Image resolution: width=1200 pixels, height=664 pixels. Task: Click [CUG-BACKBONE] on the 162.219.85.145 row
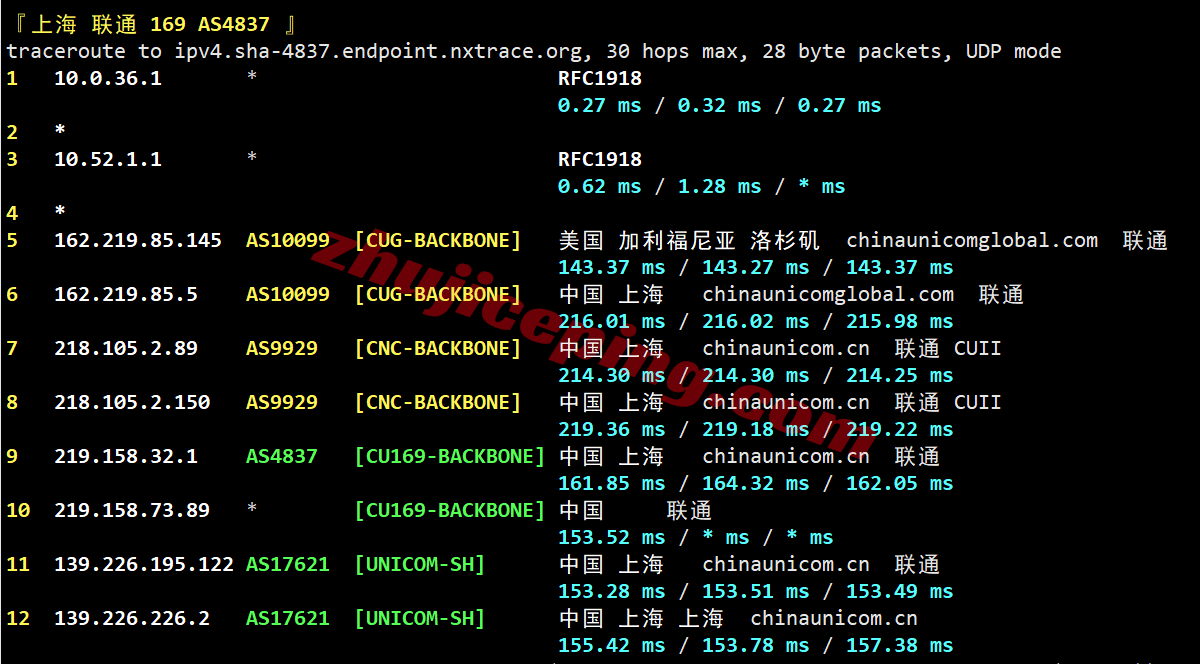(438, 240)
